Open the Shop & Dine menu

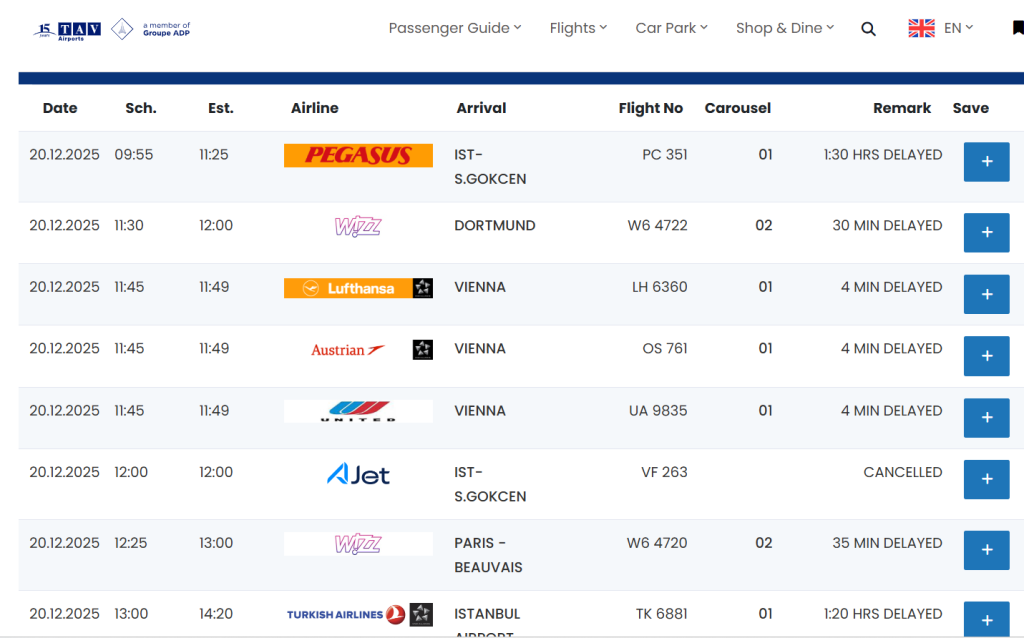(x=785, y=28)
